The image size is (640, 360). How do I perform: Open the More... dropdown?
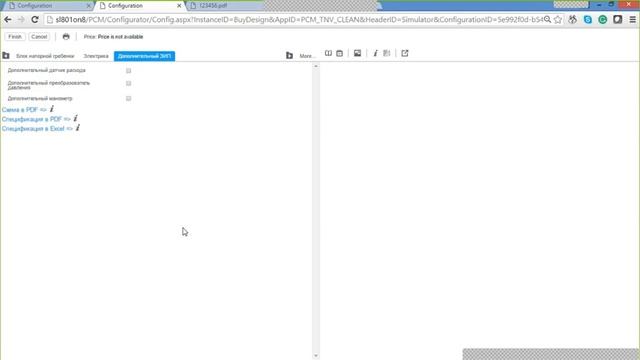307,56
